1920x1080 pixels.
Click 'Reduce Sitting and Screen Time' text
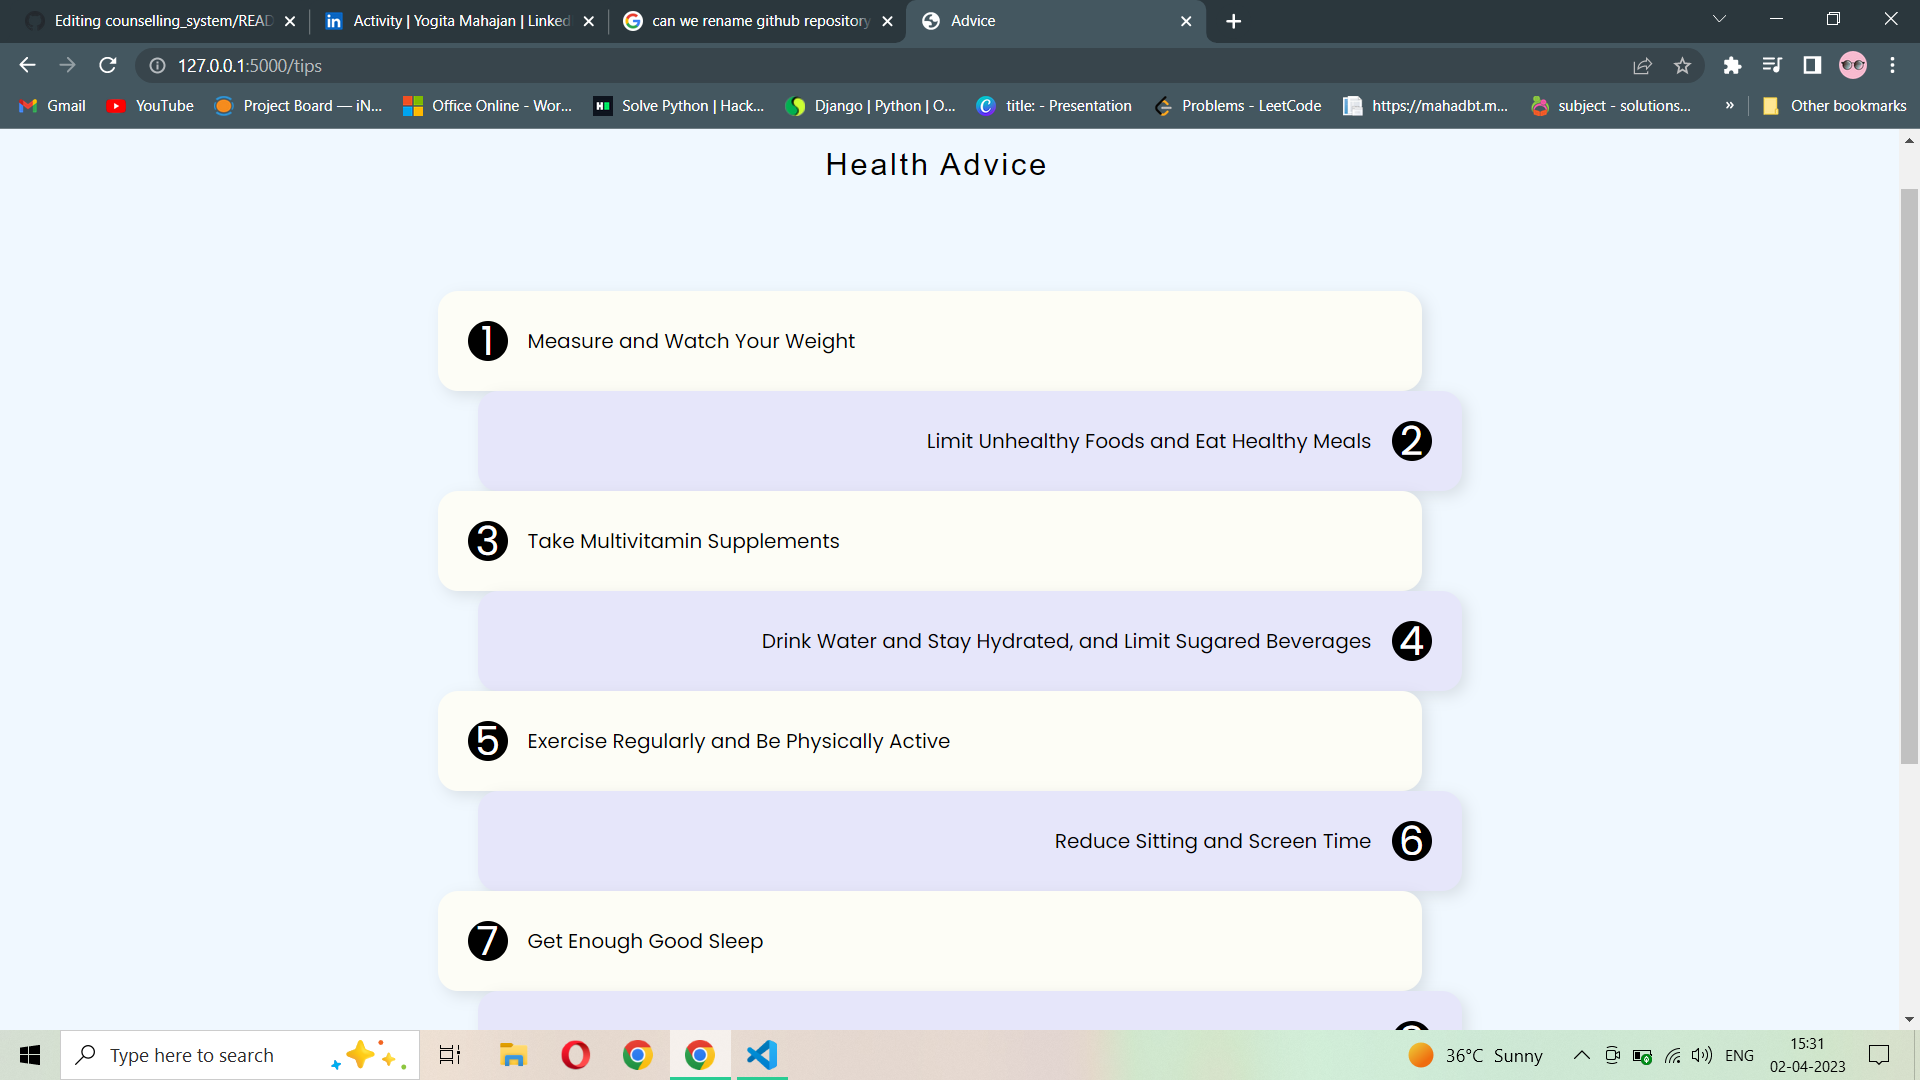pyautogui.click(x=1212, y=841)
